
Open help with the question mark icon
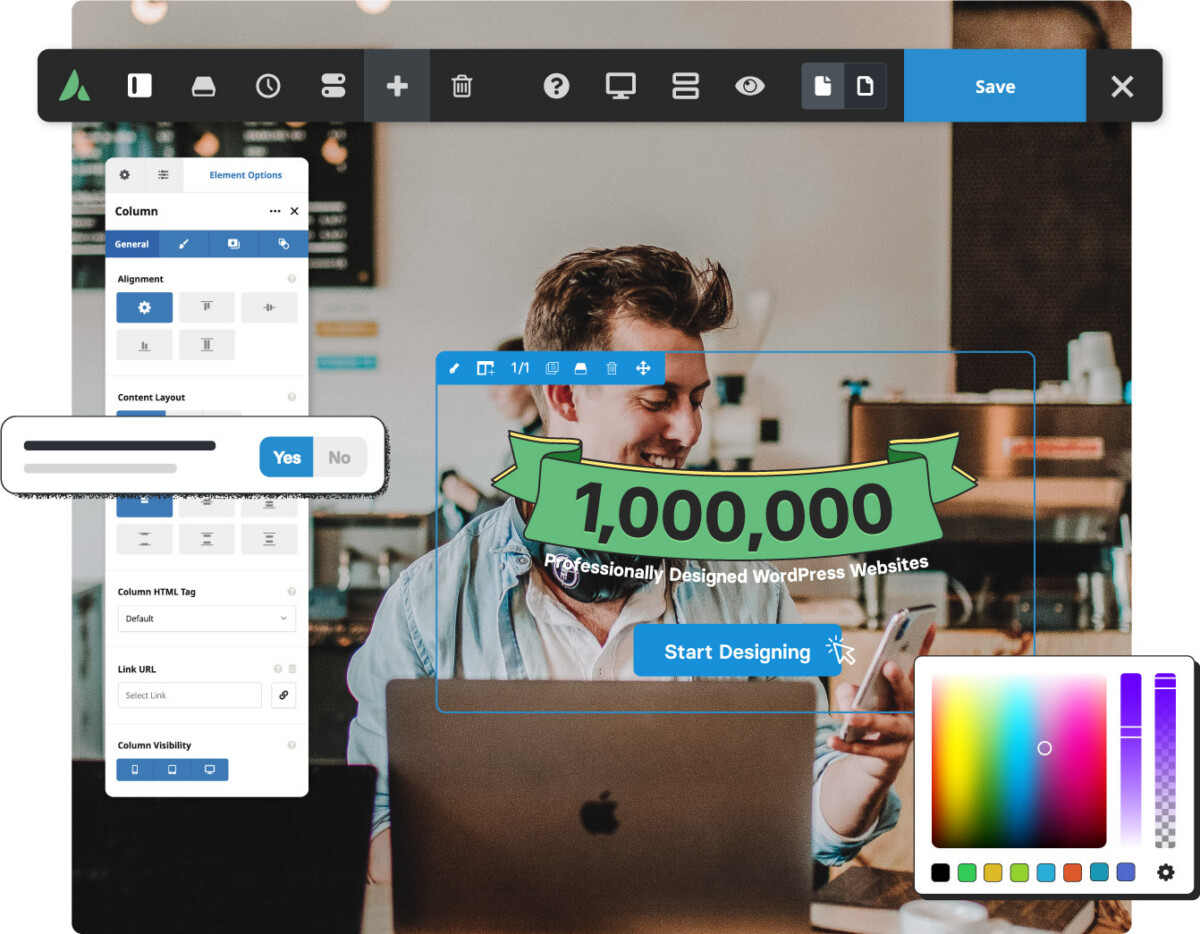(556, 86)
